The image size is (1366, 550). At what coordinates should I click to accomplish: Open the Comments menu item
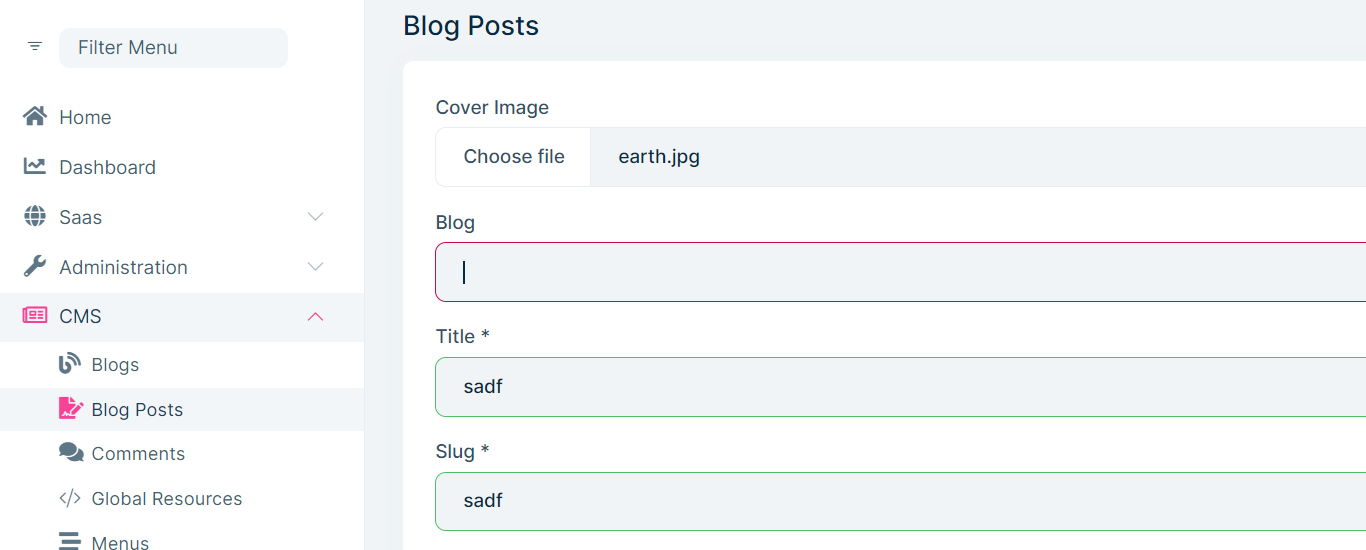(138, 454)
